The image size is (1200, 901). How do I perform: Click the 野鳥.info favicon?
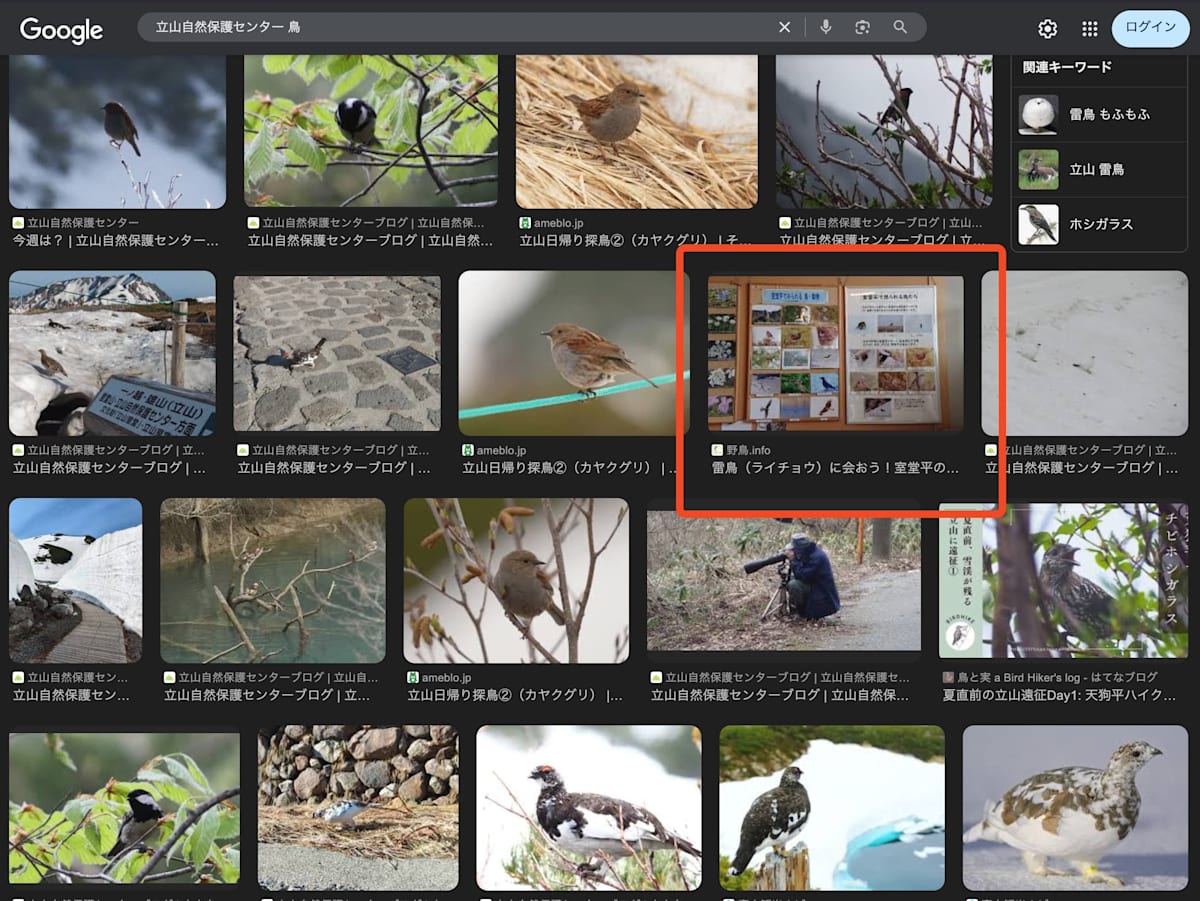coord(717,451)
